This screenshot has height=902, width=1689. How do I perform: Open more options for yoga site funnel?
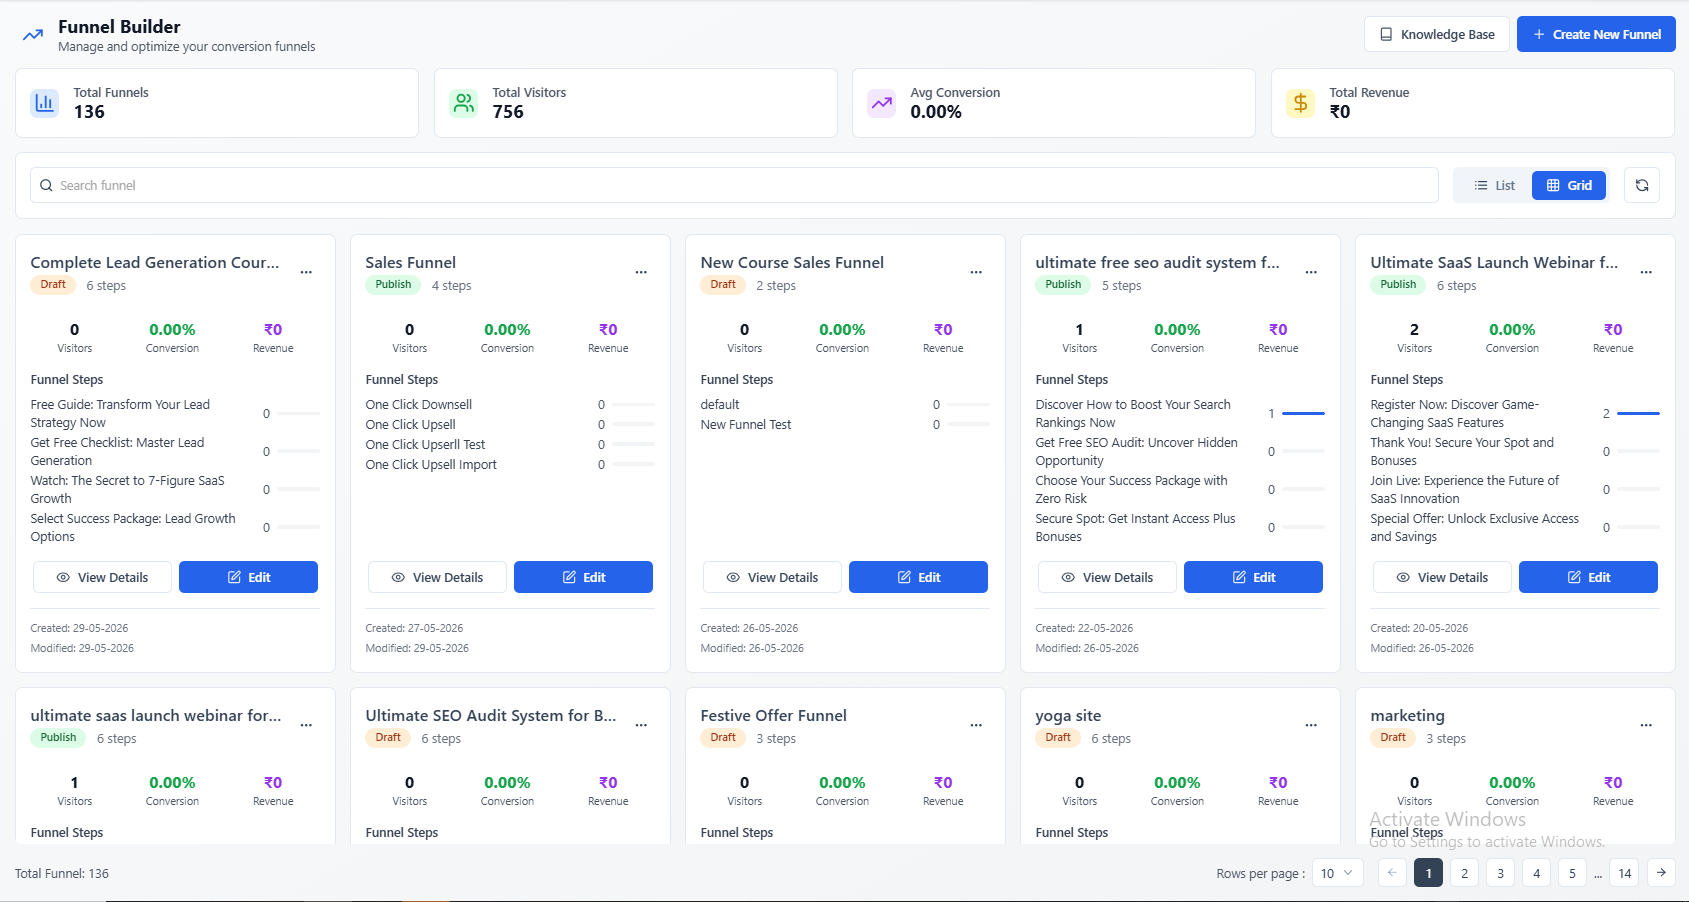(x=1311, y=725)
